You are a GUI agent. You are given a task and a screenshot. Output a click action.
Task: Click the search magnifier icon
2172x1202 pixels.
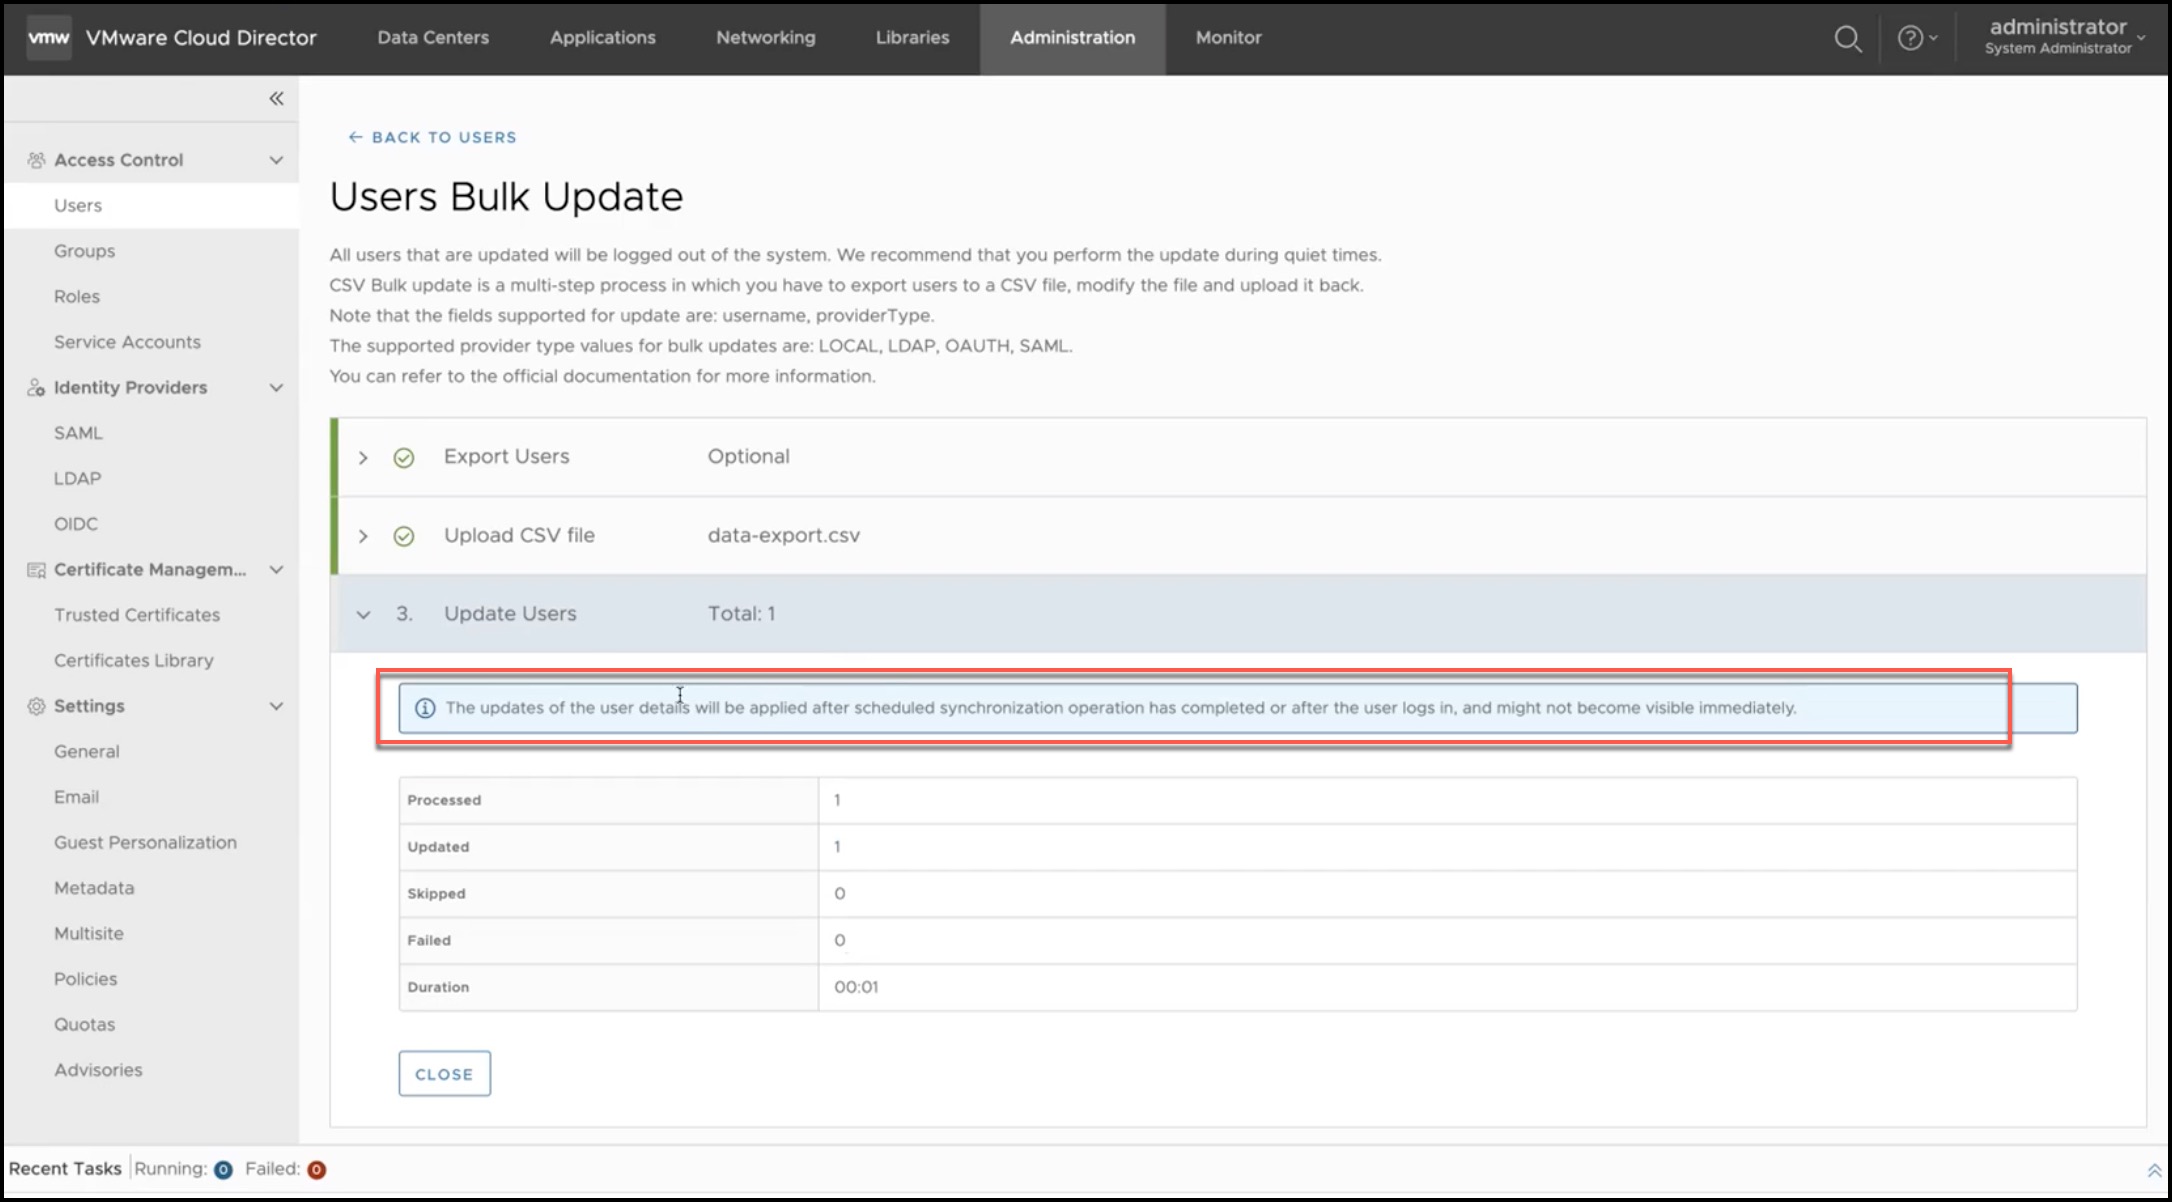pos(1847,39)
